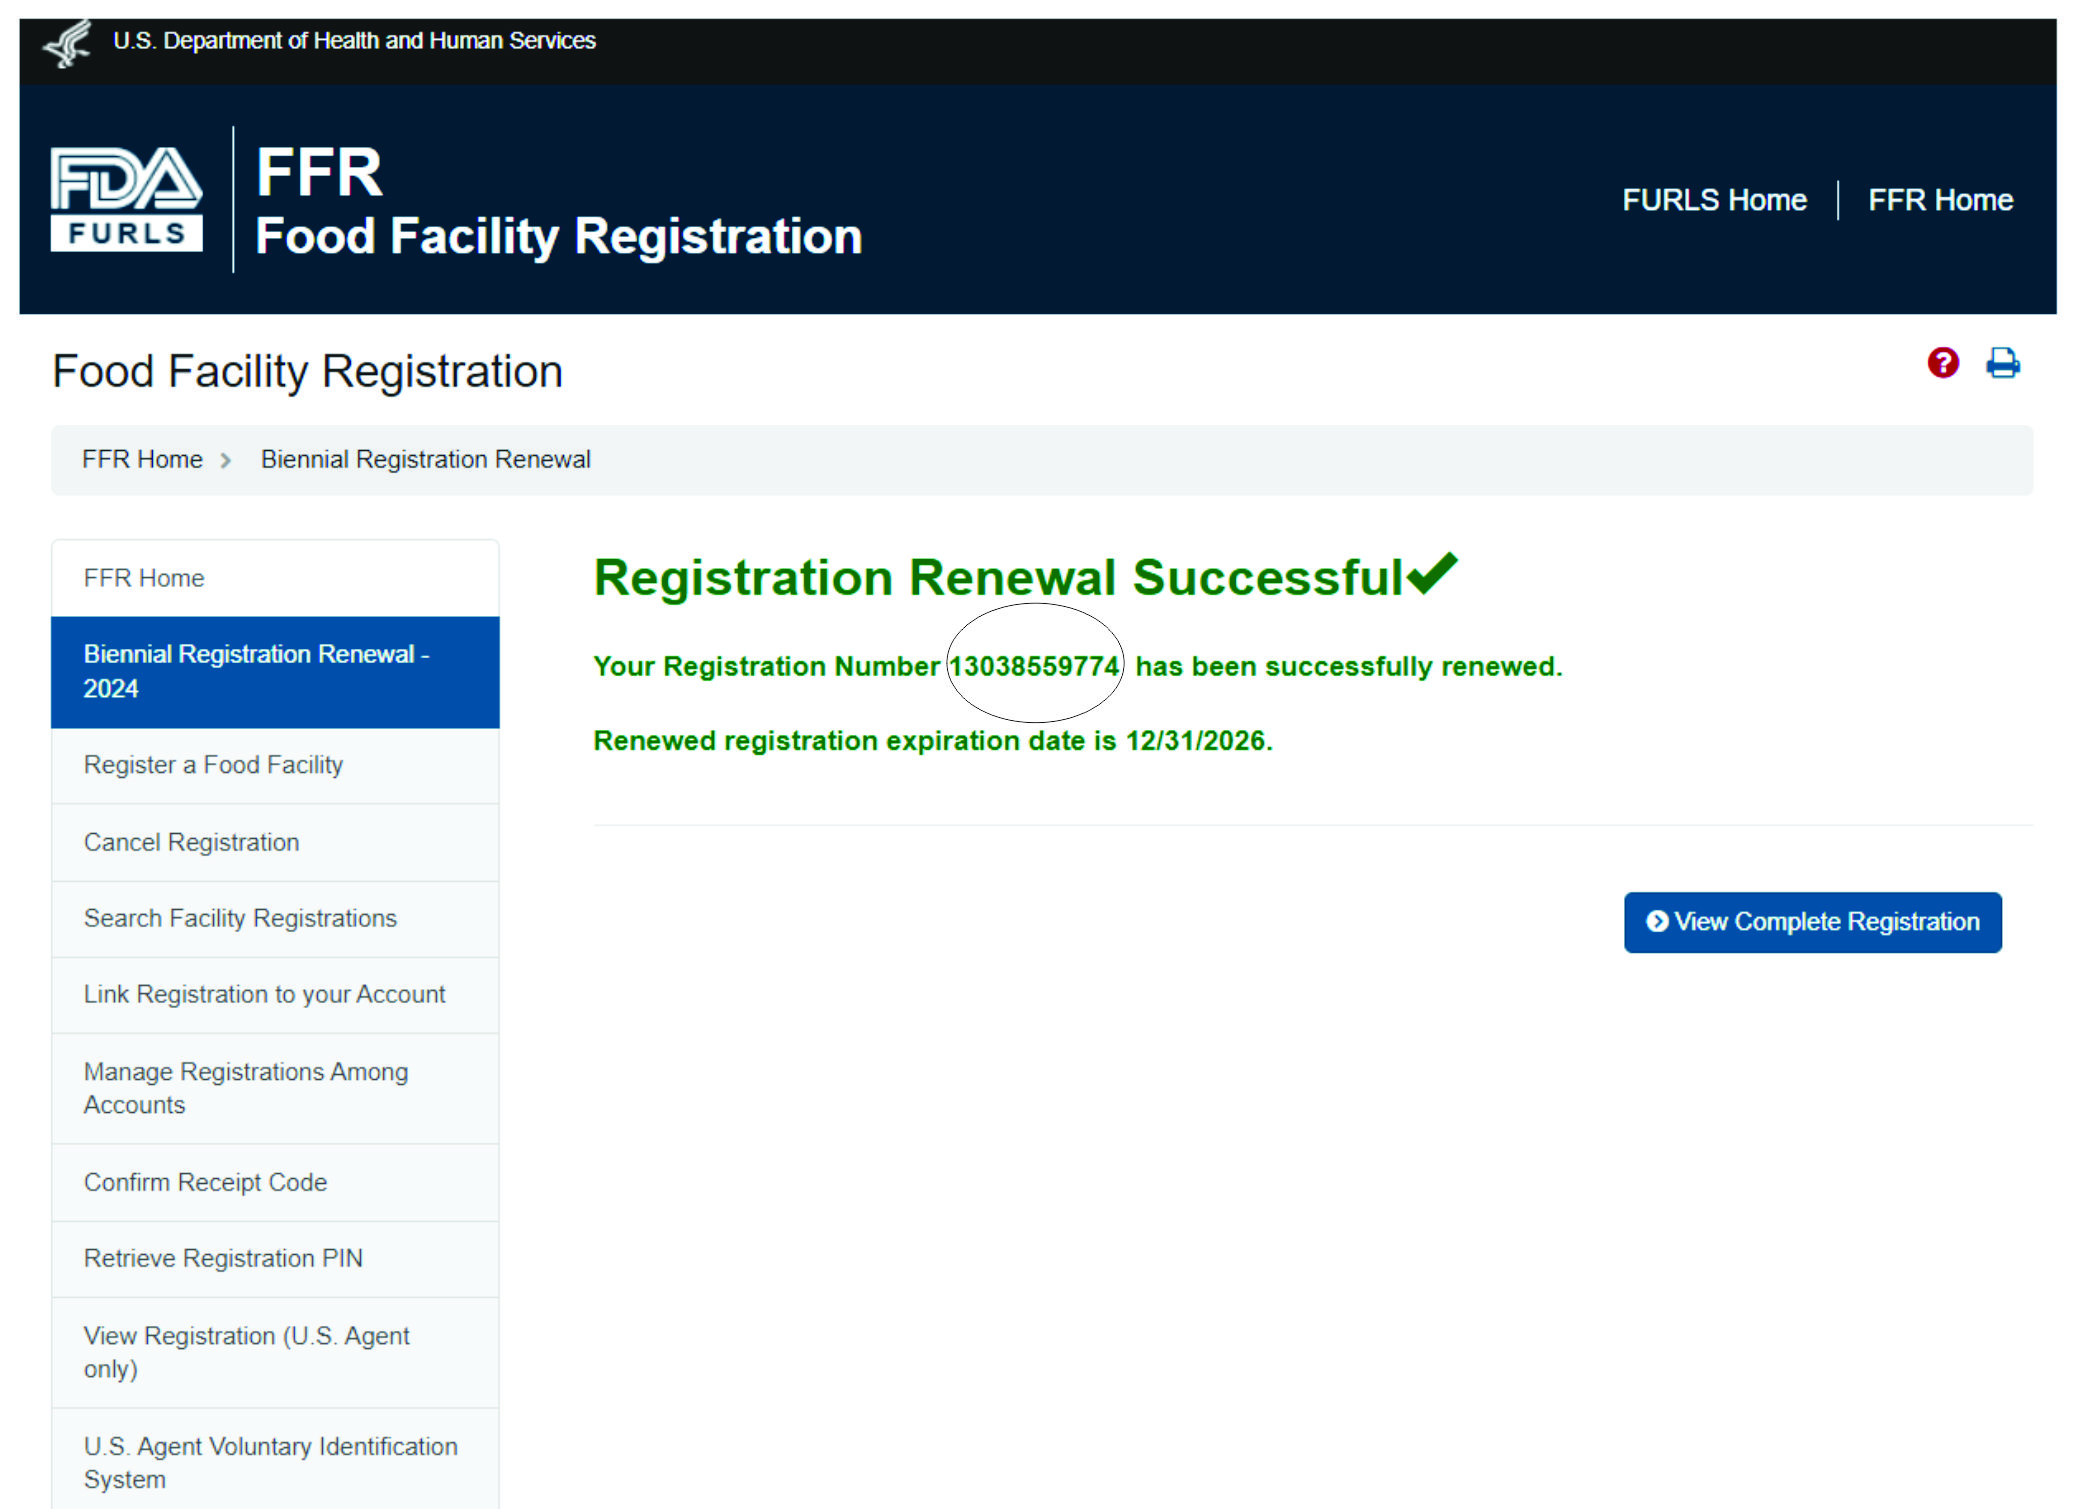Screen dimensions: 2077x1509
Task: Open Manage Registrations Among Accounts
Action: click(275, 1089)
